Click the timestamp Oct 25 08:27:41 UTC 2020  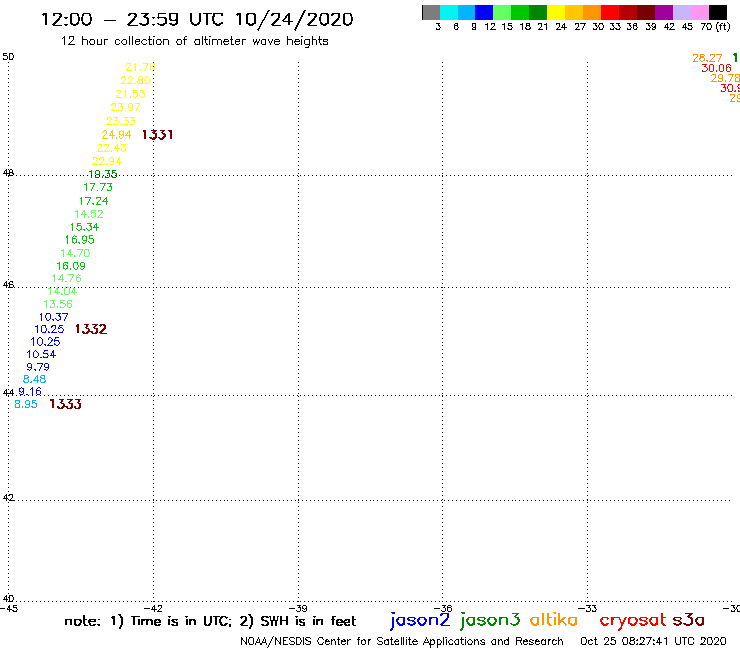click(x=653, y=641)
